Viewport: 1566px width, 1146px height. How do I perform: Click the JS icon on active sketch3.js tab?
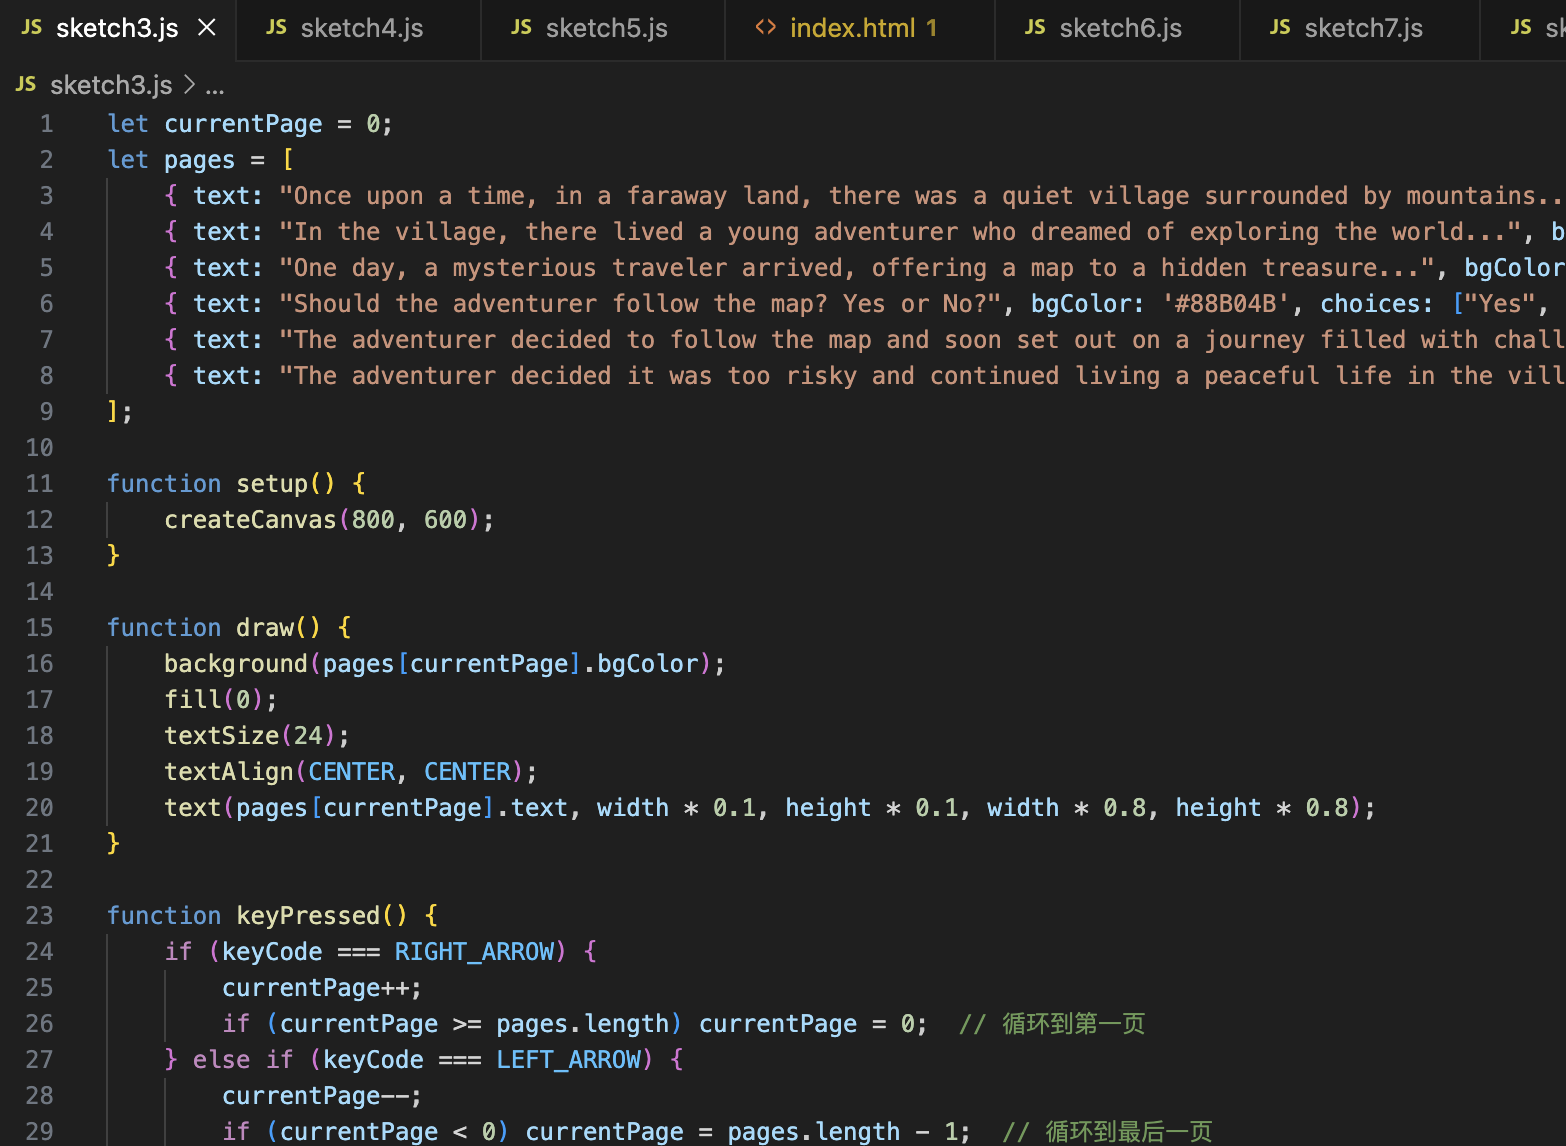tap(31, 28)
